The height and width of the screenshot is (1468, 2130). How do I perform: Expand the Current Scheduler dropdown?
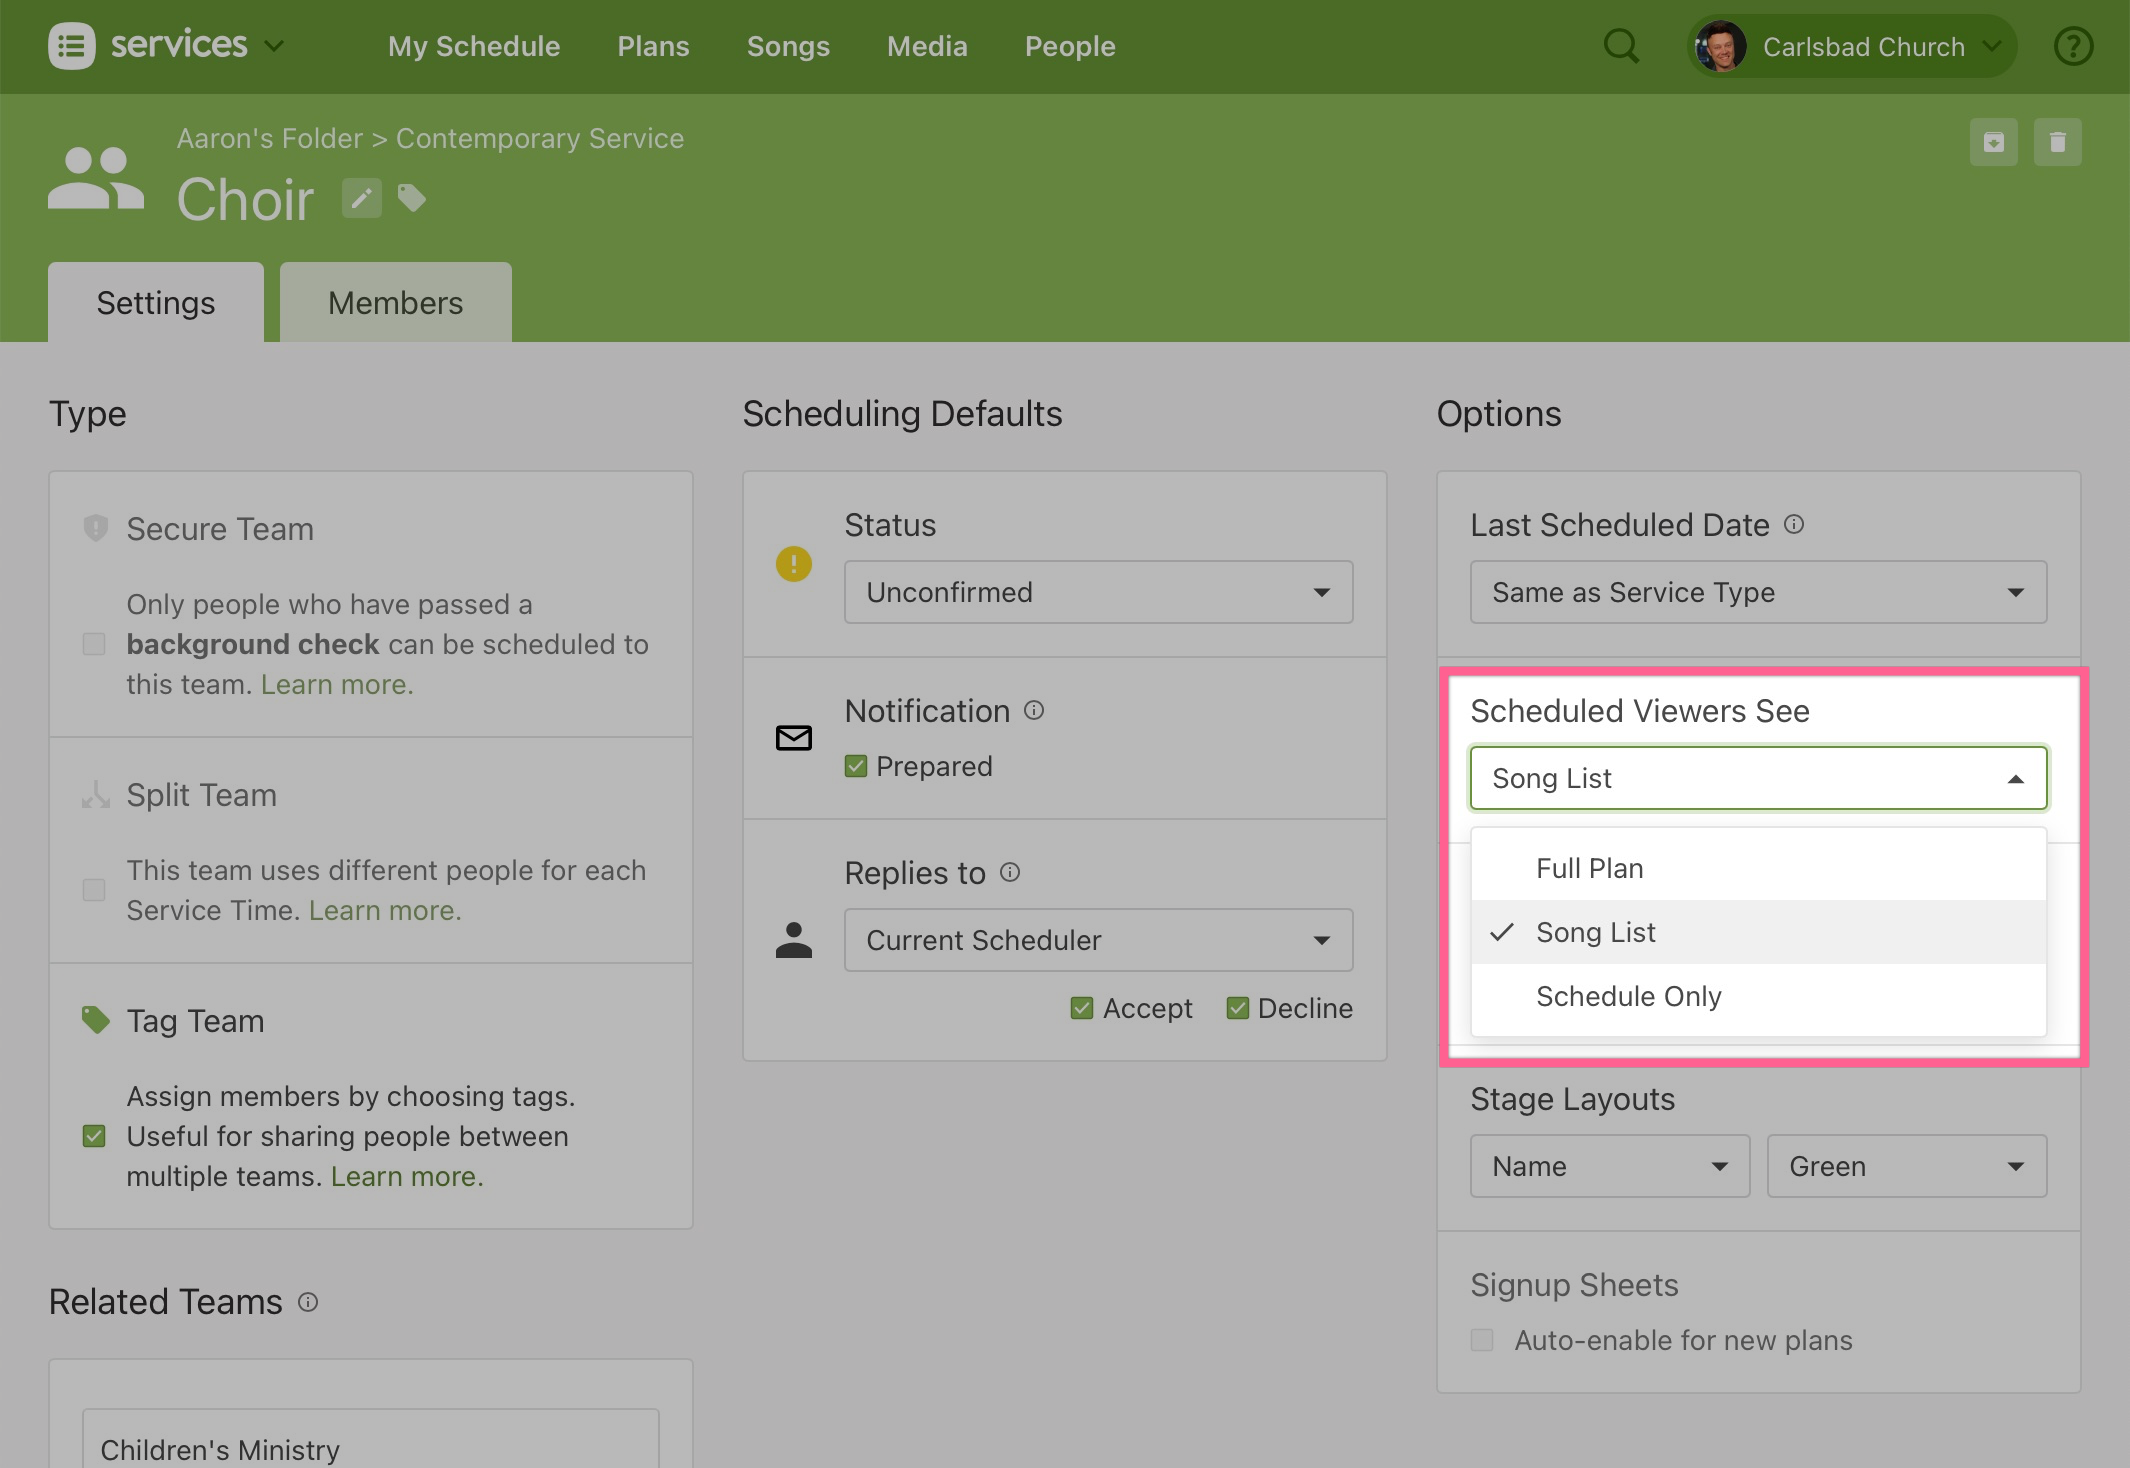click(1098, 940)
